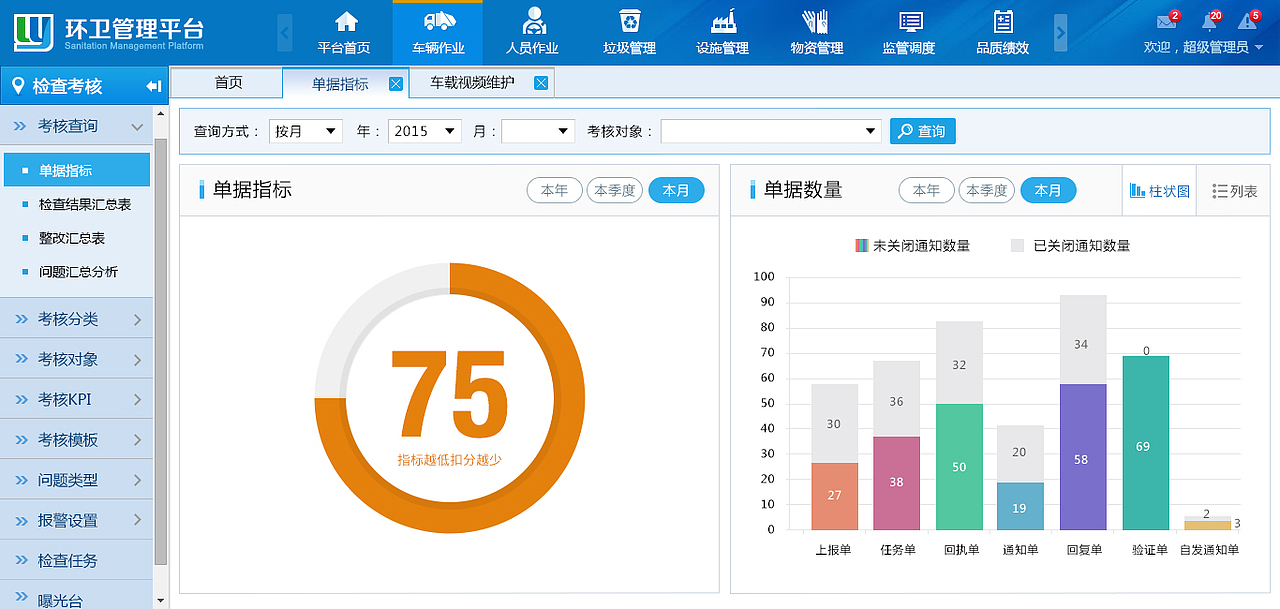Screen dimensions: 1280x609
Task: Open the 月 month dropdown
Action: [538, 131]
